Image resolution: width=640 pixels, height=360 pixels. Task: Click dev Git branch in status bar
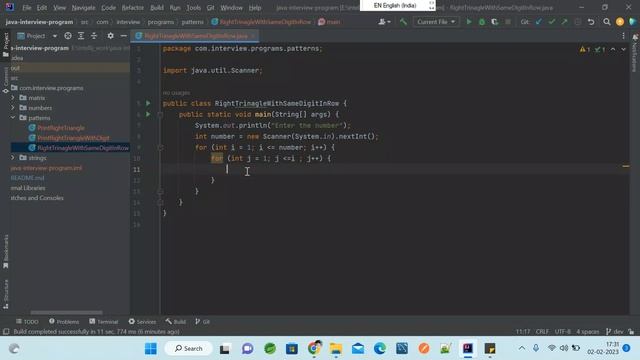click(615, 331)
